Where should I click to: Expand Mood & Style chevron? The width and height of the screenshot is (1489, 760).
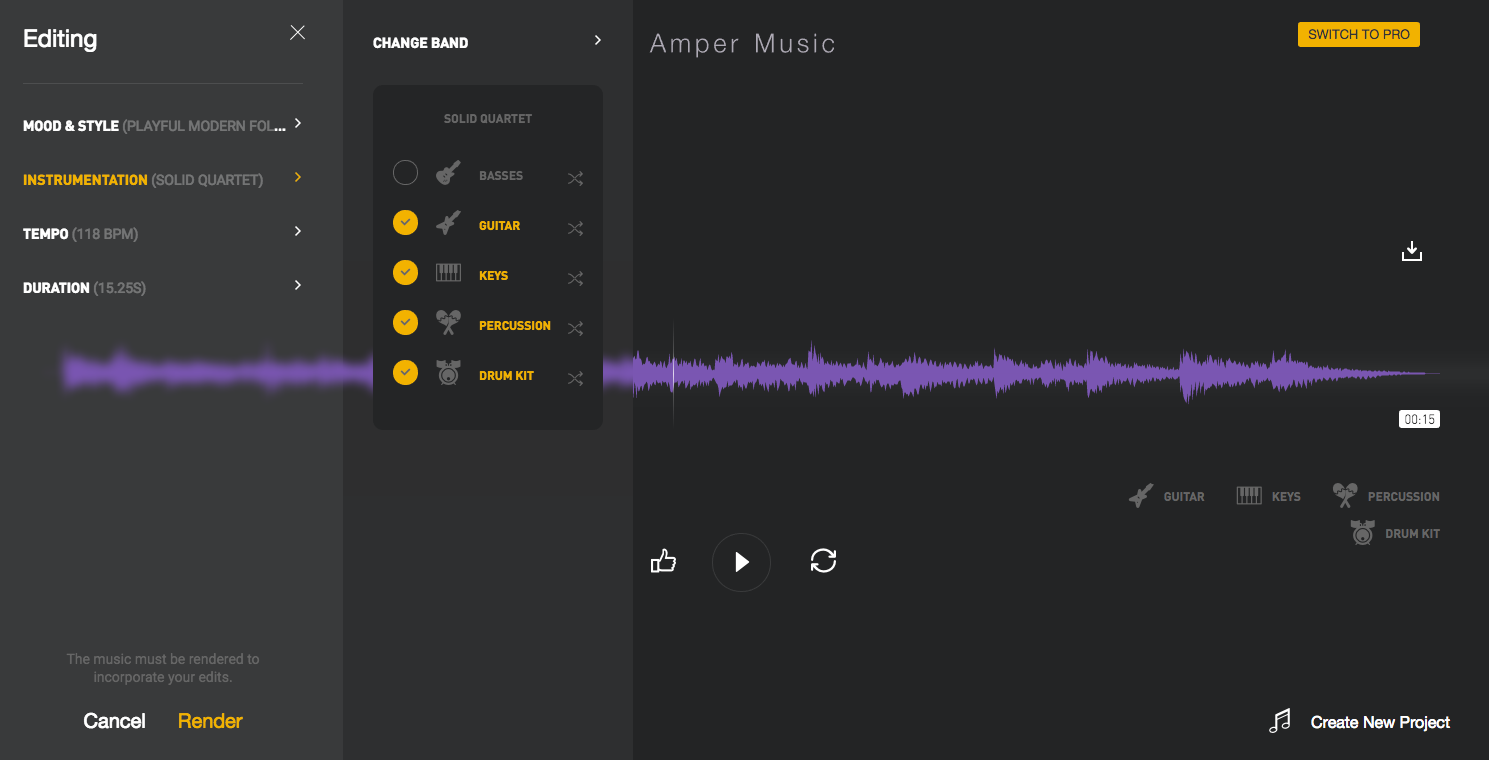point(298,124)
